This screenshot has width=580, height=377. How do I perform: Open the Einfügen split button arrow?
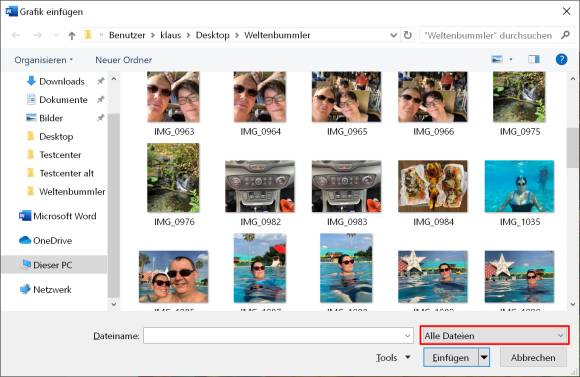click(484, 357)
